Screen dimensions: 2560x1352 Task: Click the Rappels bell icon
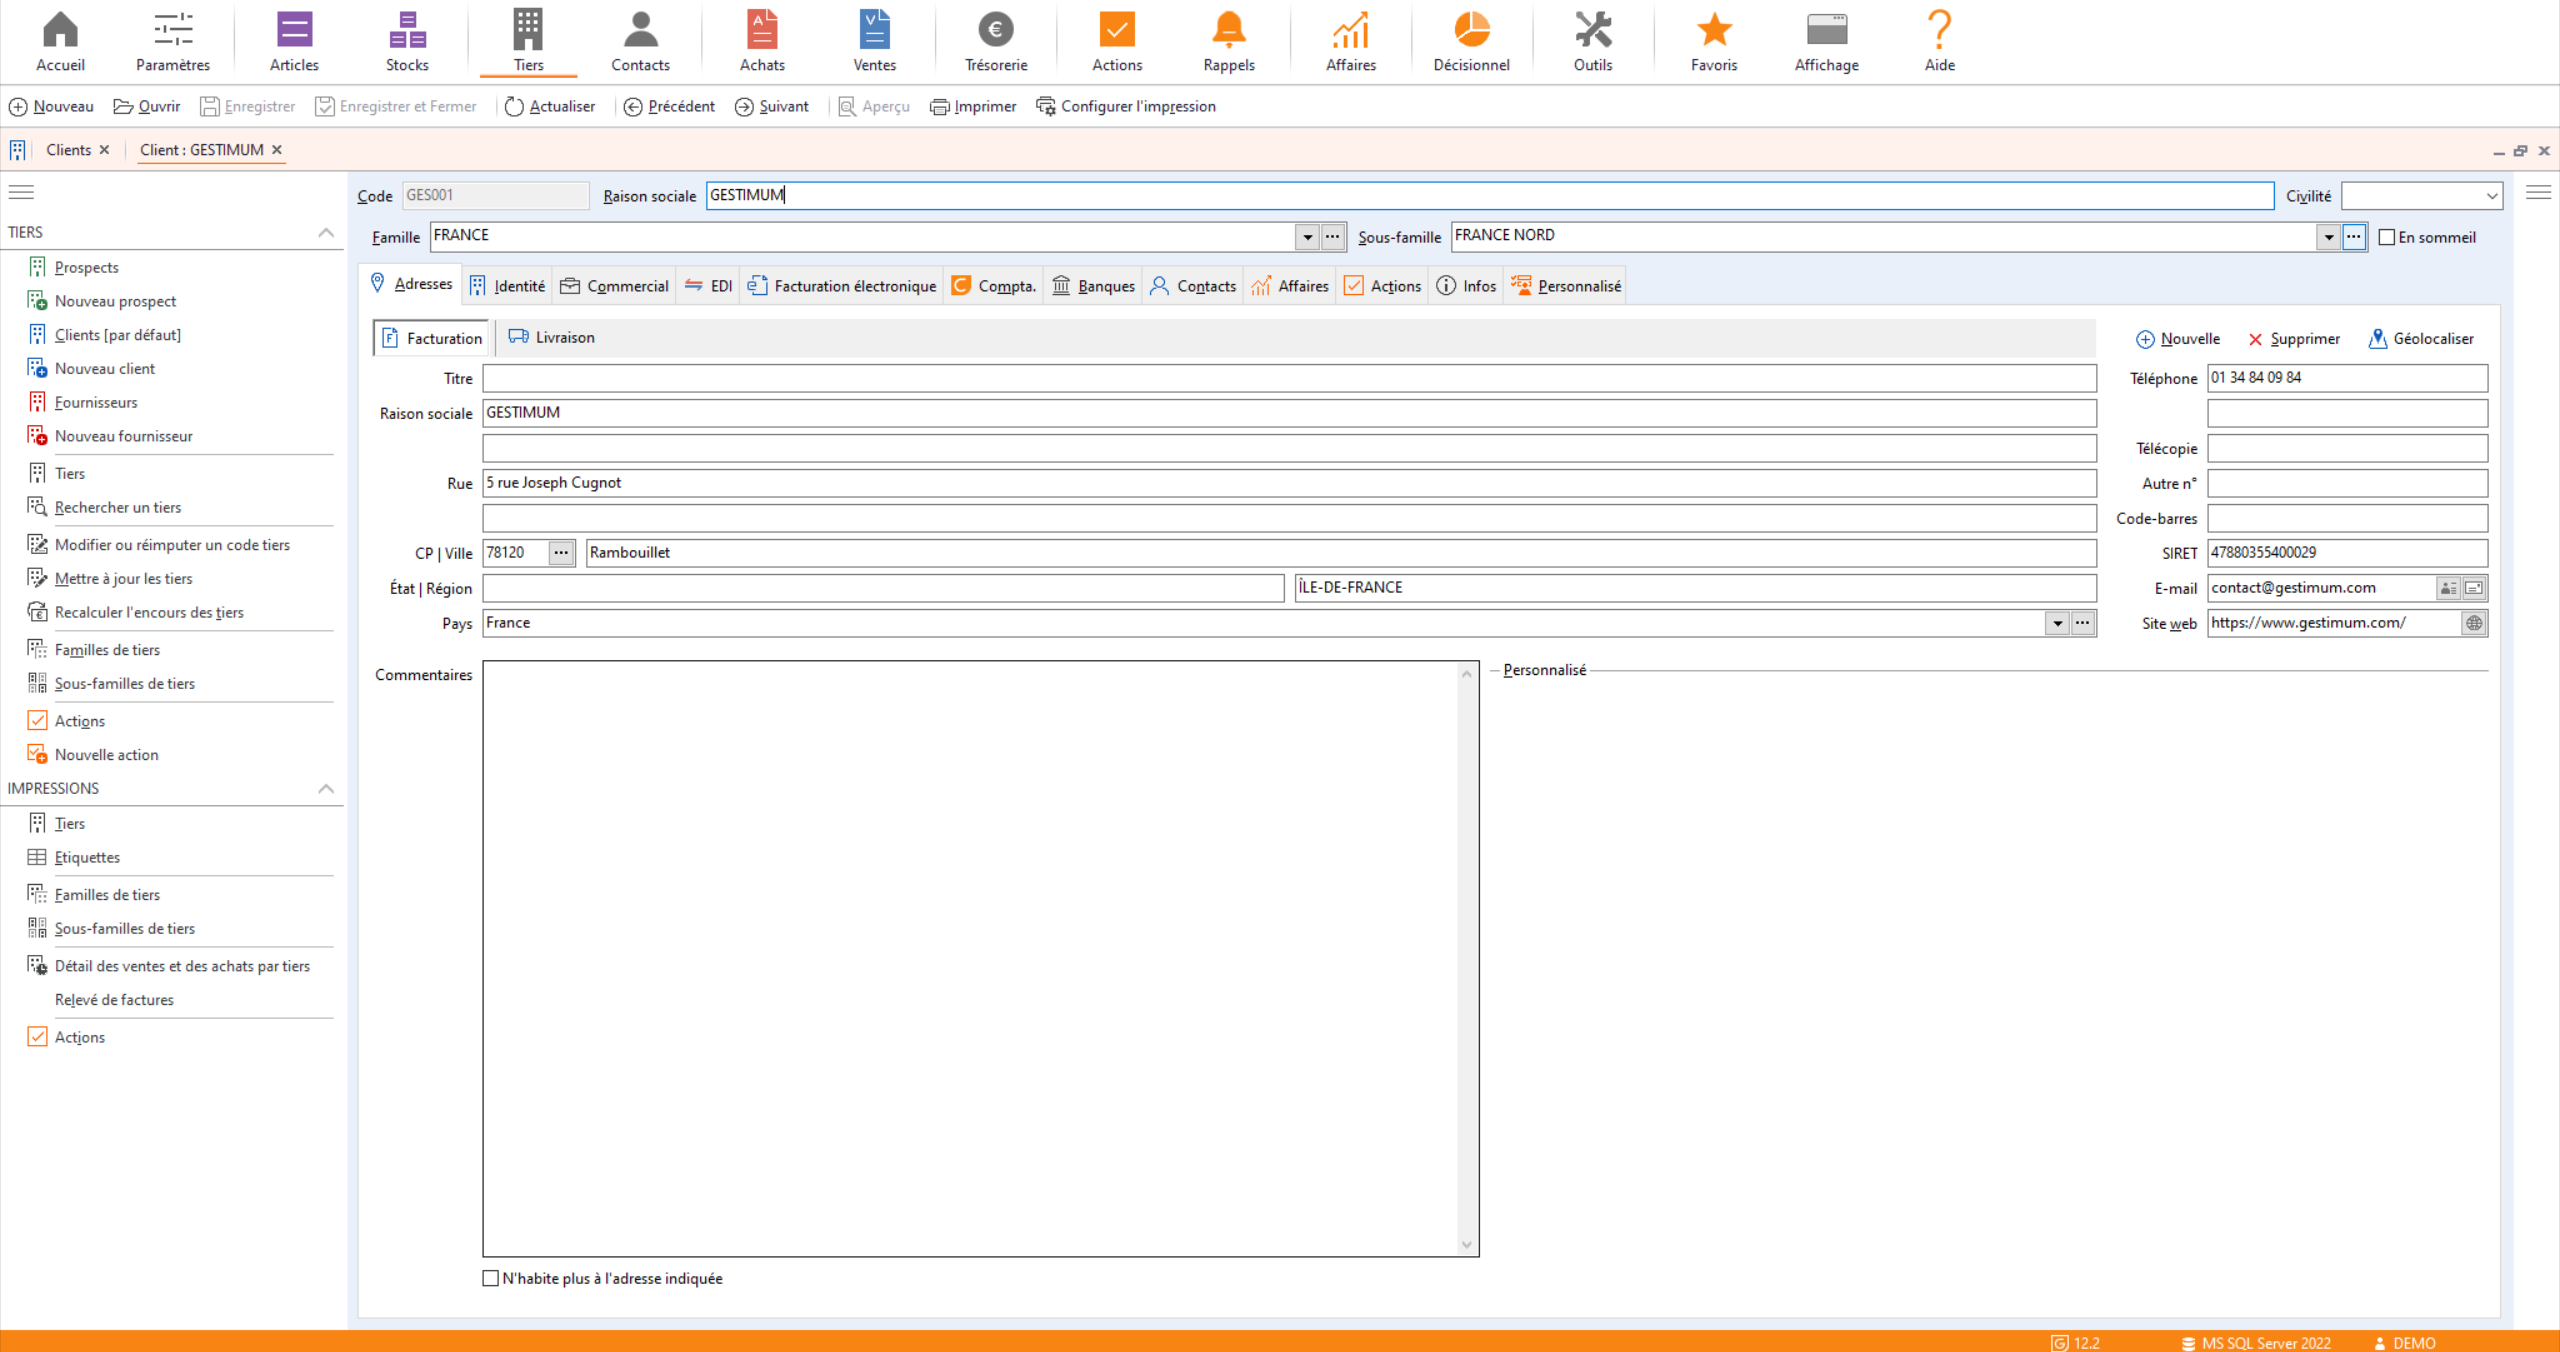tap(1228, 30)
